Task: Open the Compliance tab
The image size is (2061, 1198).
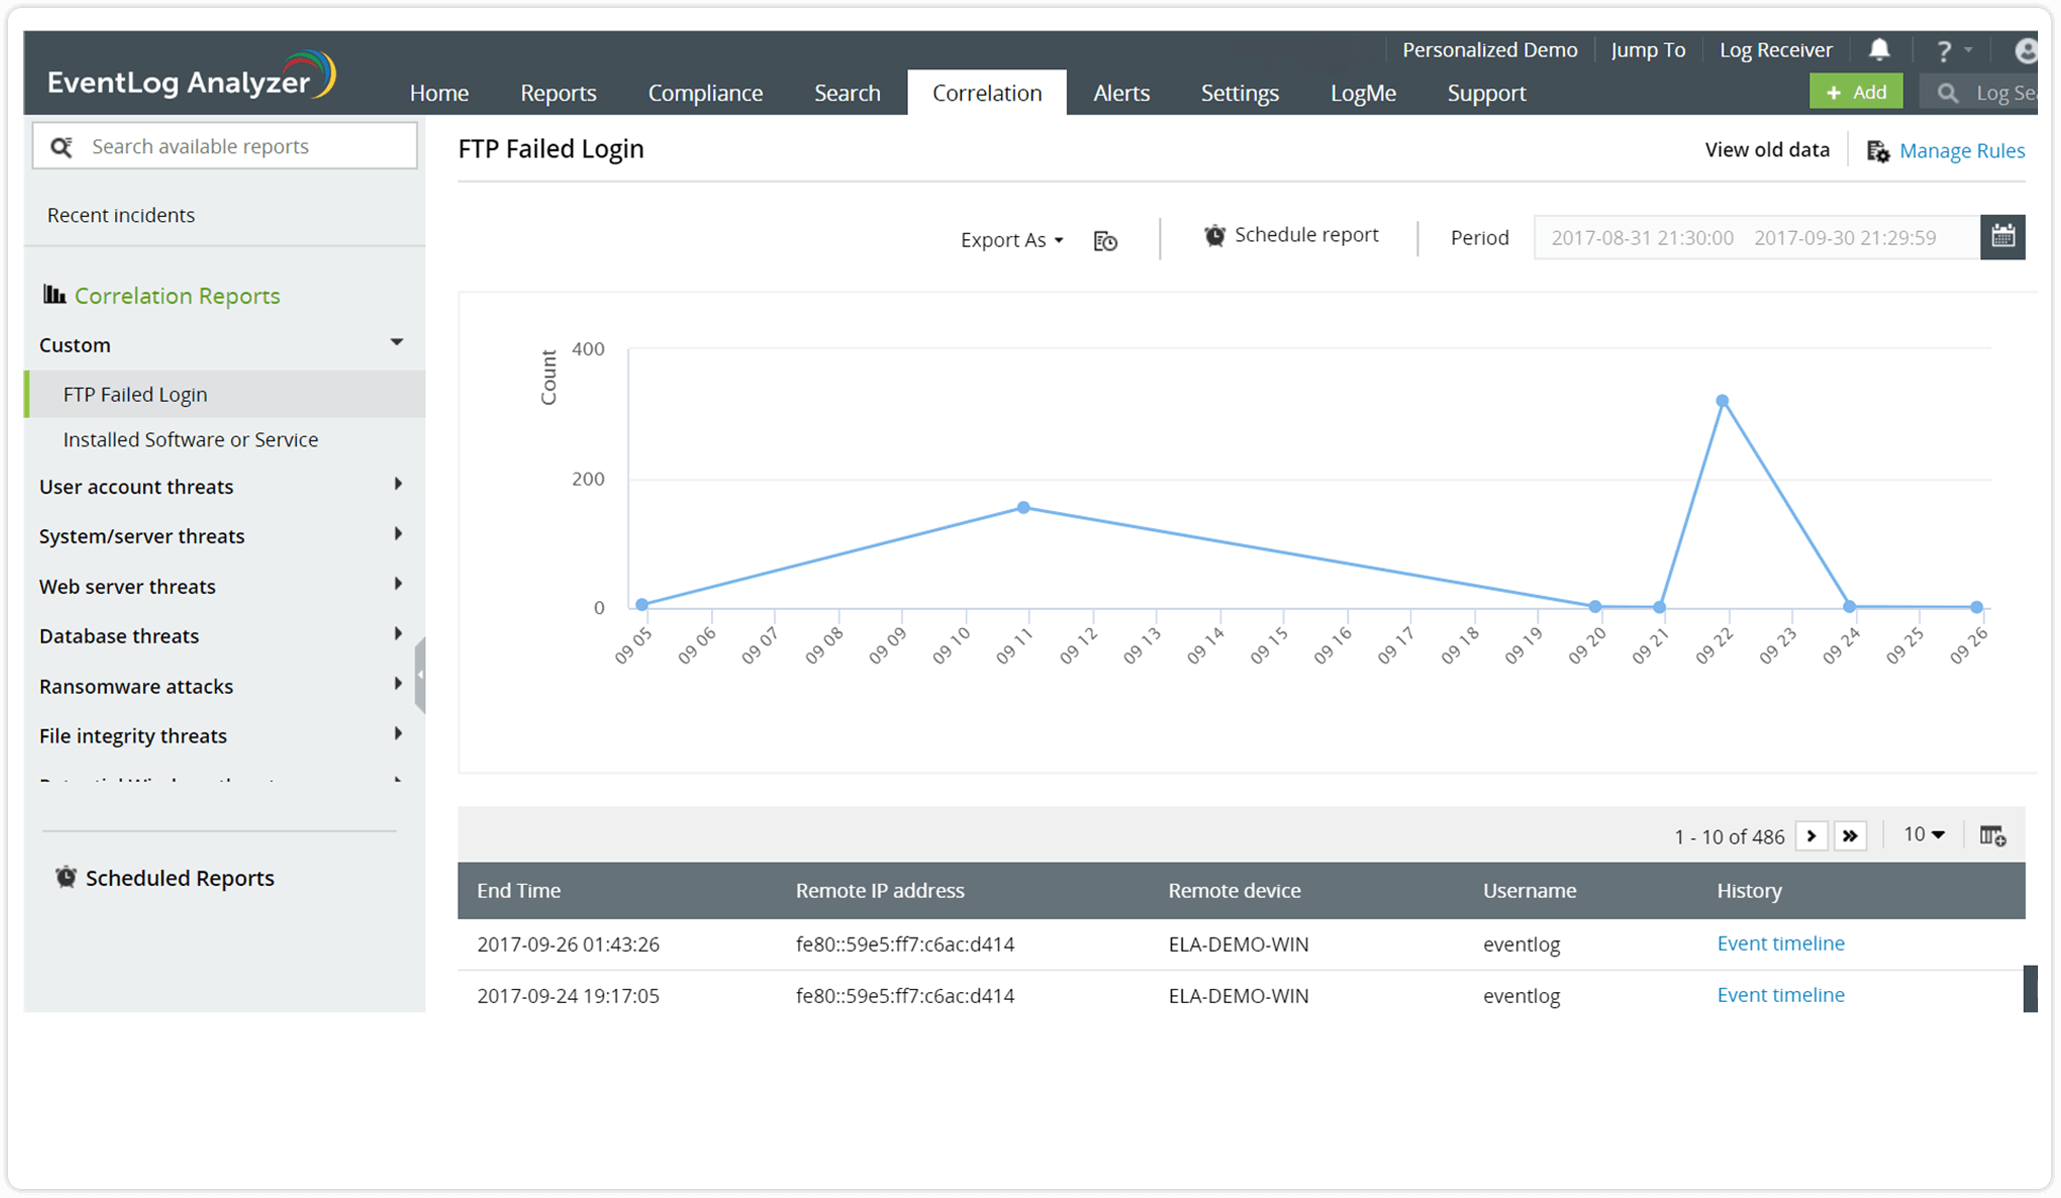Action: 705,93
